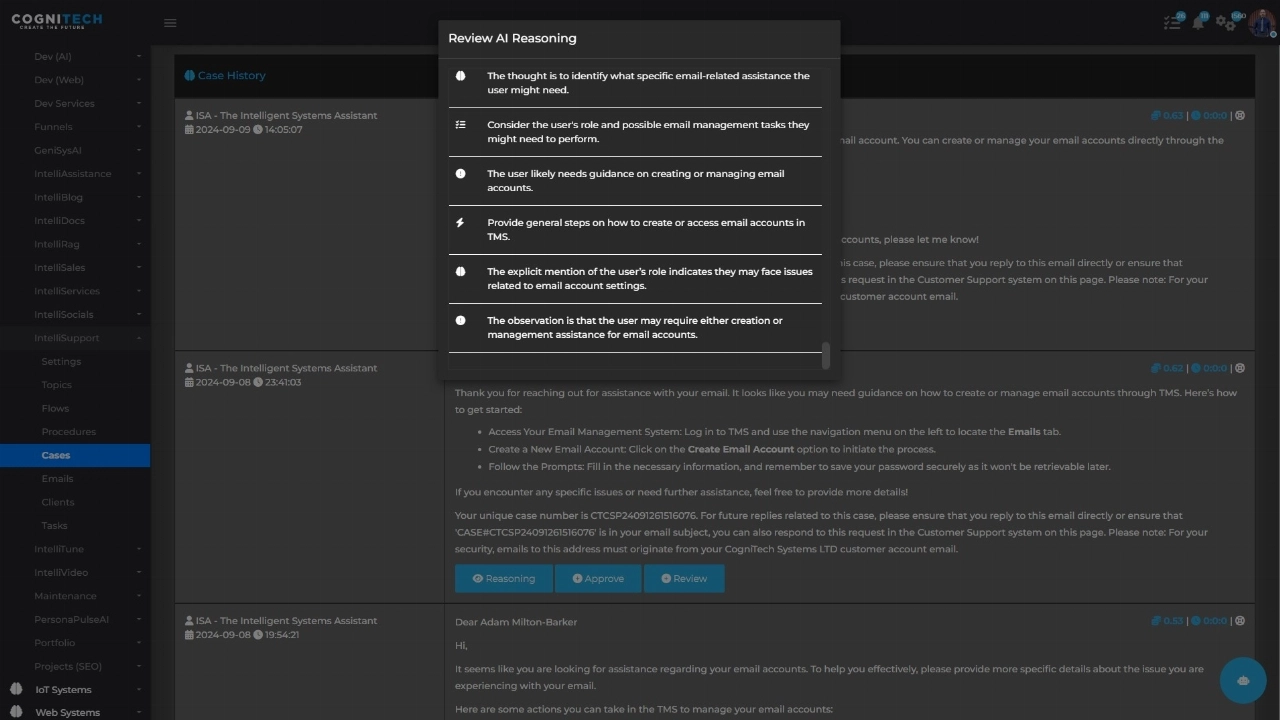The height and width of the screenshot is (720, 1280).
Task: Open the floating chatbot assistant button
Action: tap(1243, 680)
